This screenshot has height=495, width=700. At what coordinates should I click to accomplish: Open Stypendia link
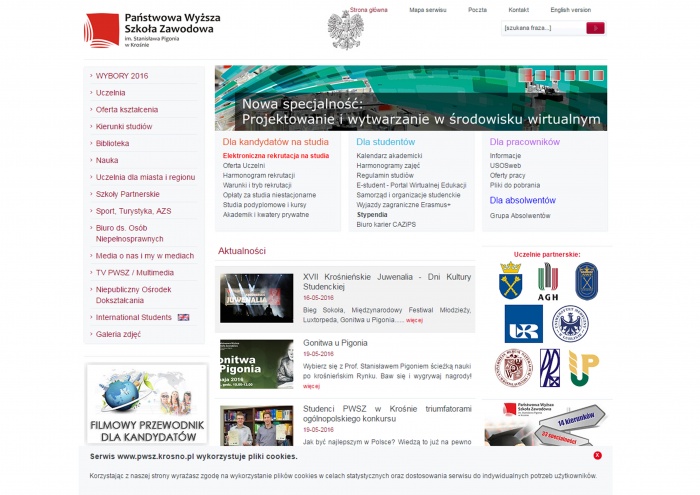click(372, 215)
